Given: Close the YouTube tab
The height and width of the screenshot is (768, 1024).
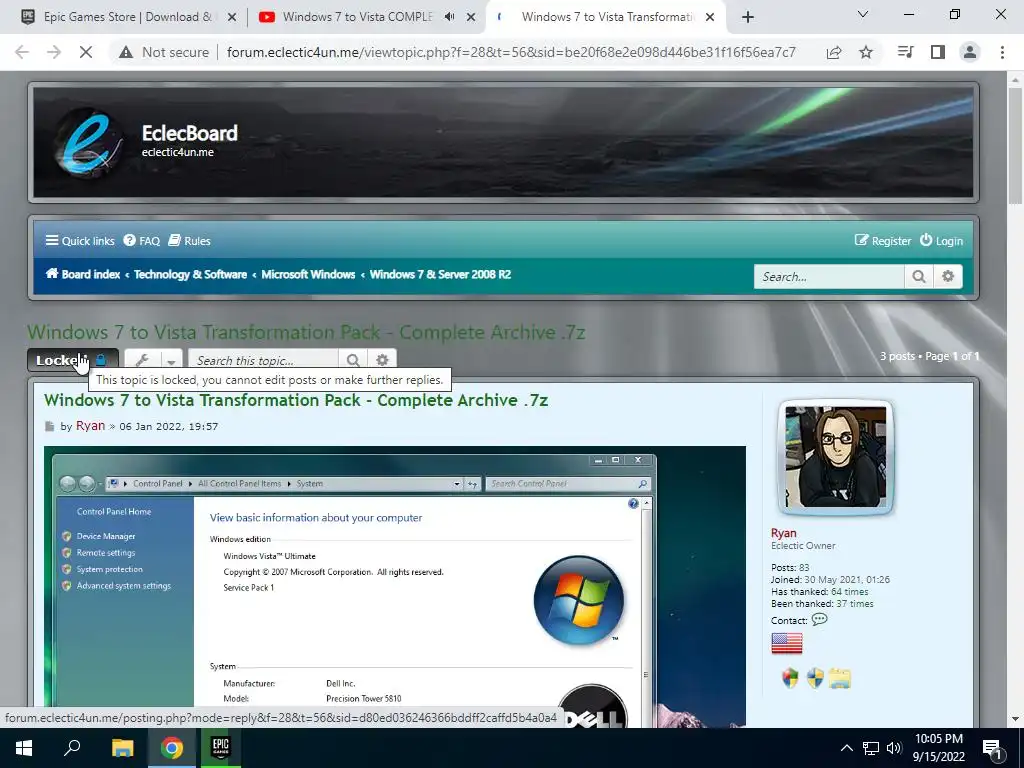Looking at the screenshot, I should point(471,18).
